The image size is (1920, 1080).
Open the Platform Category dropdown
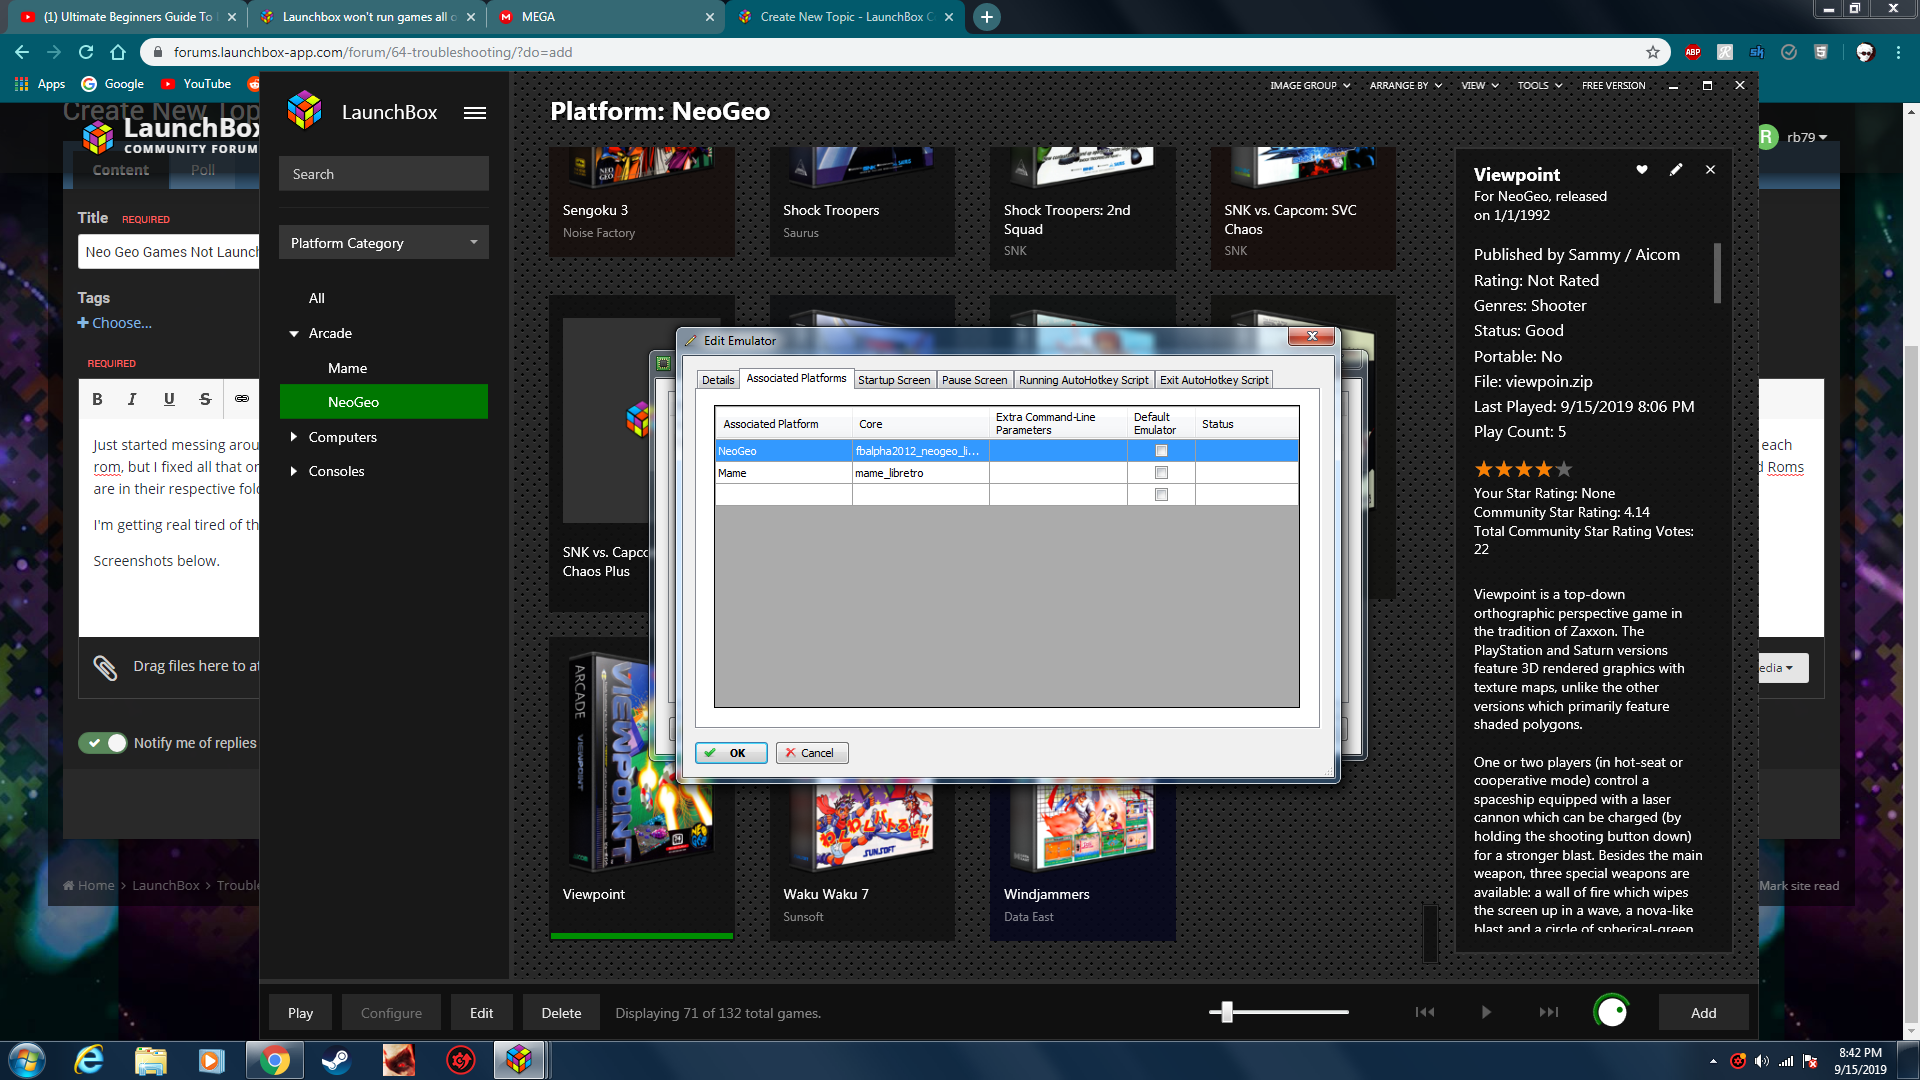[x=384, y=243]
